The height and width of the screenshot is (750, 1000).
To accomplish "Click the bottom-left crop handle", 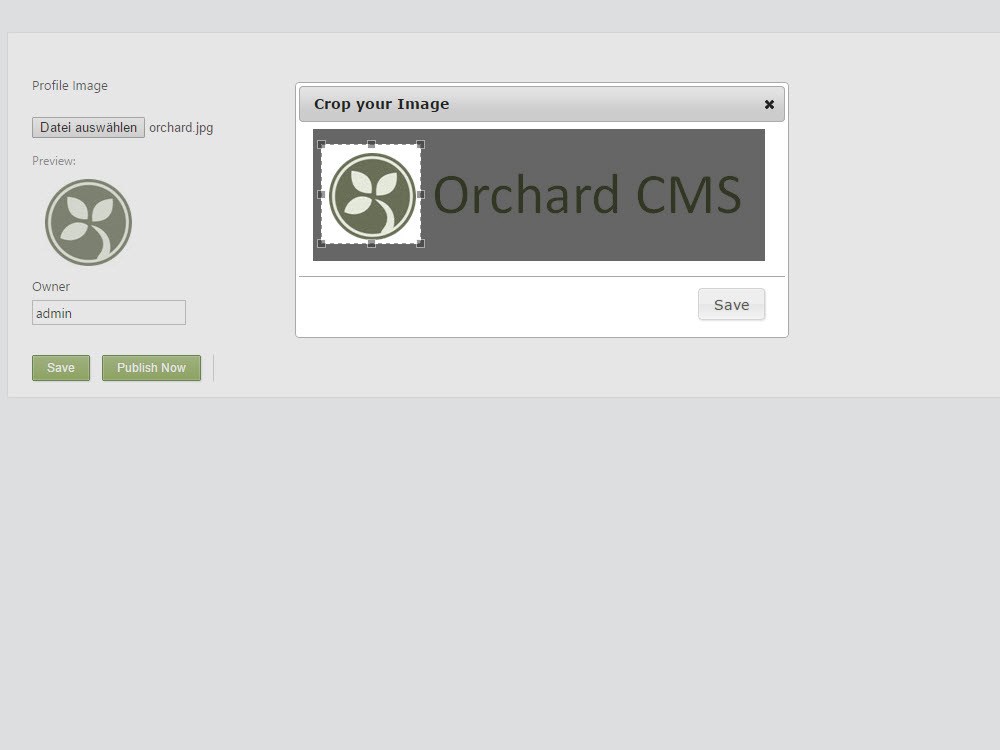I will click(x=321, y=243).
